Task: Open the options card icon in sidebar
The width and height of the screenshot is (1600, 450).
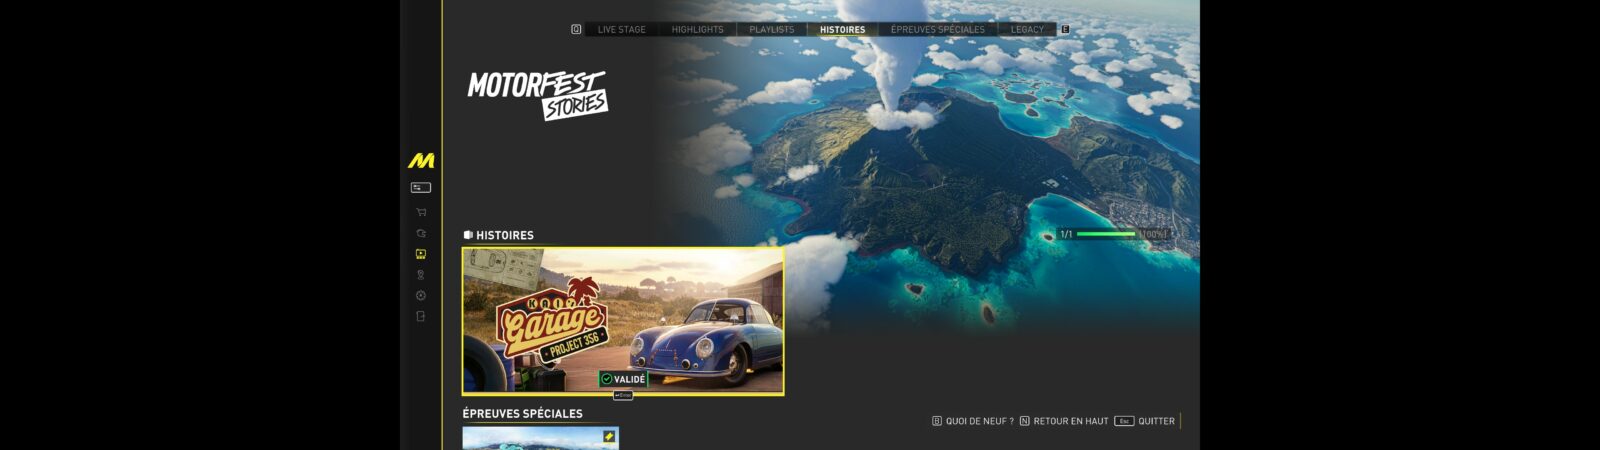Action: 421,187
